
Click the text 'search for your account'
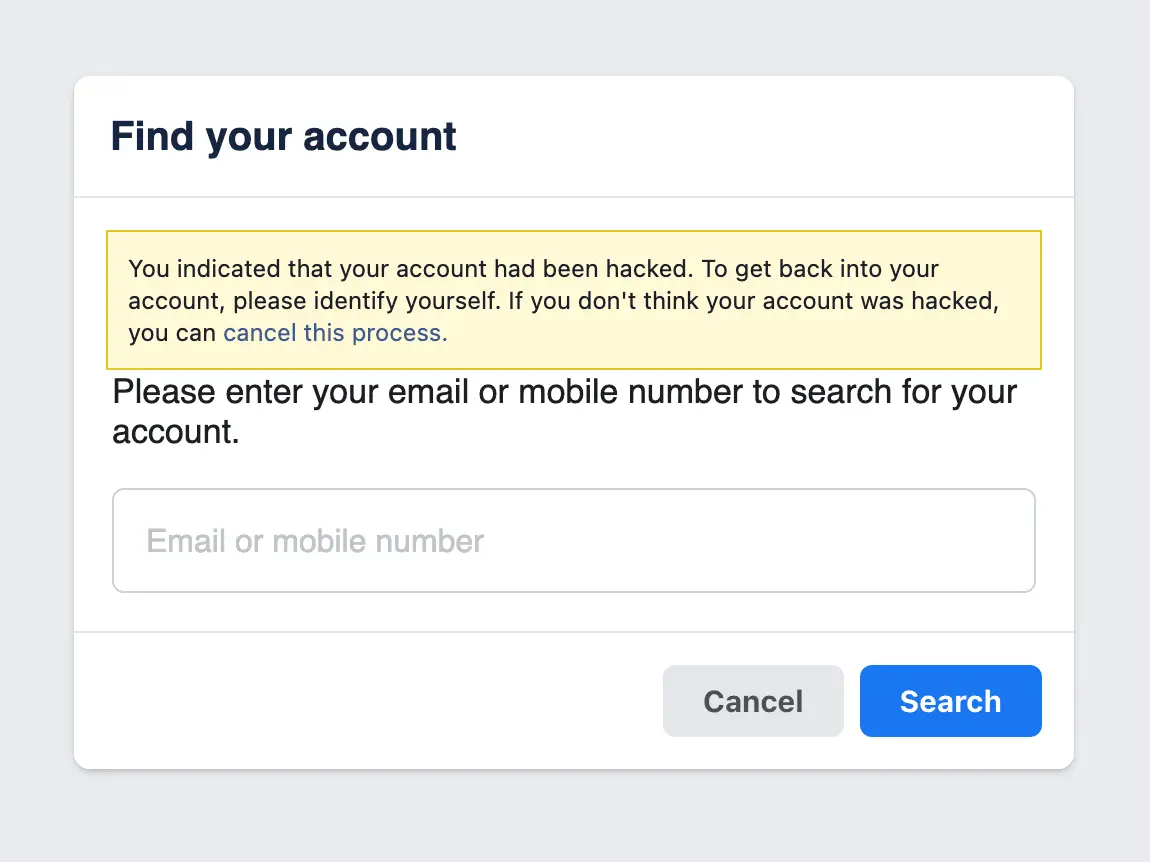coord(900,392)
